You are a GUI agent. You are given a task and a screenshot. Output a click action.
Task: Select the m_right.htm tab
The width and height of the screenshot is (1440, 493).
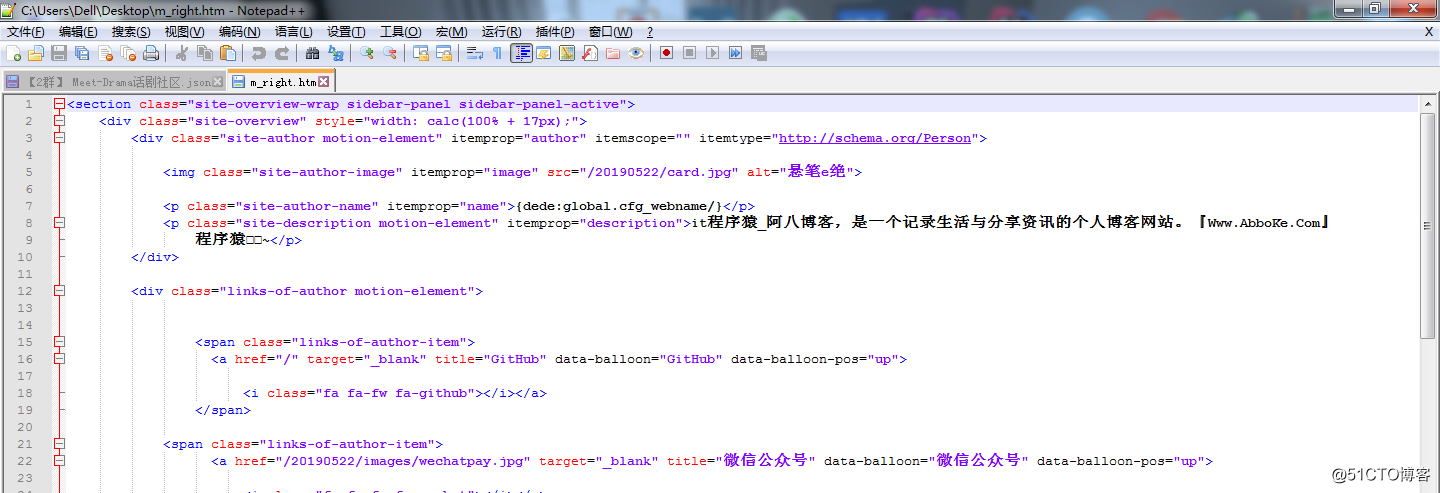pyautogui.click(x=282, y=82)
